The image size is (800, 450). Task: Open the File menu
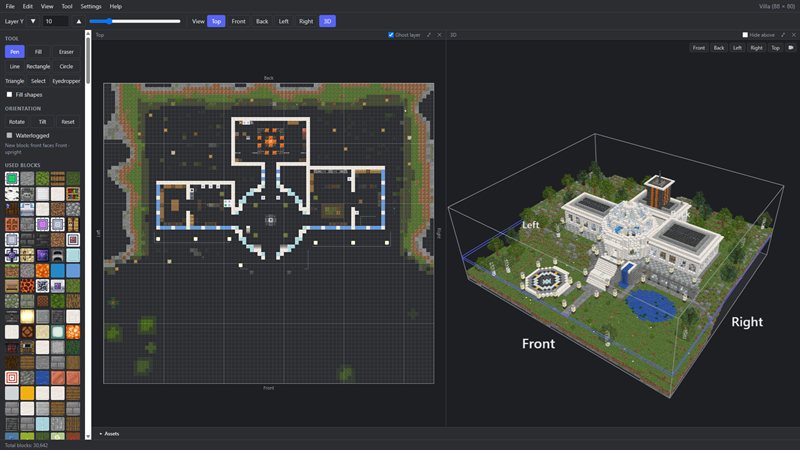coord(10,6)
